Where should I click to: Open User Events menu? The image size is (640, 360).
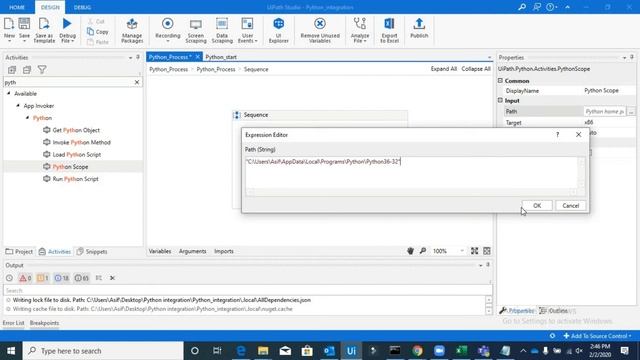(247, 30)
